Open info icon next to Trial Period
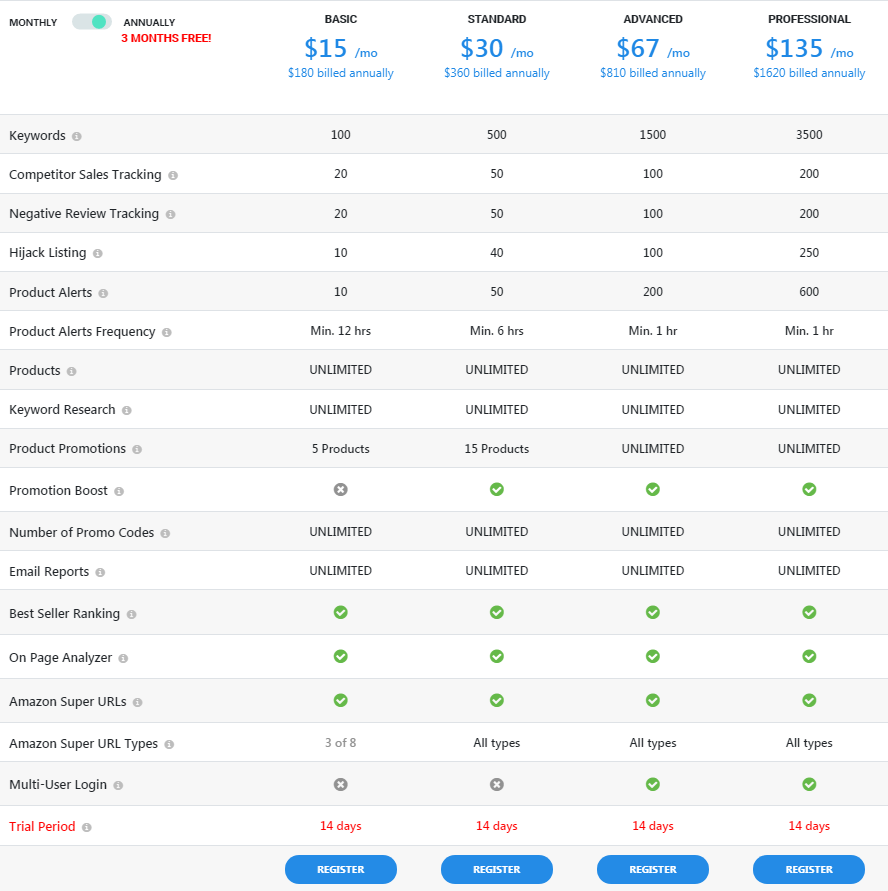 pyautogui.click(x=86, y=827)
